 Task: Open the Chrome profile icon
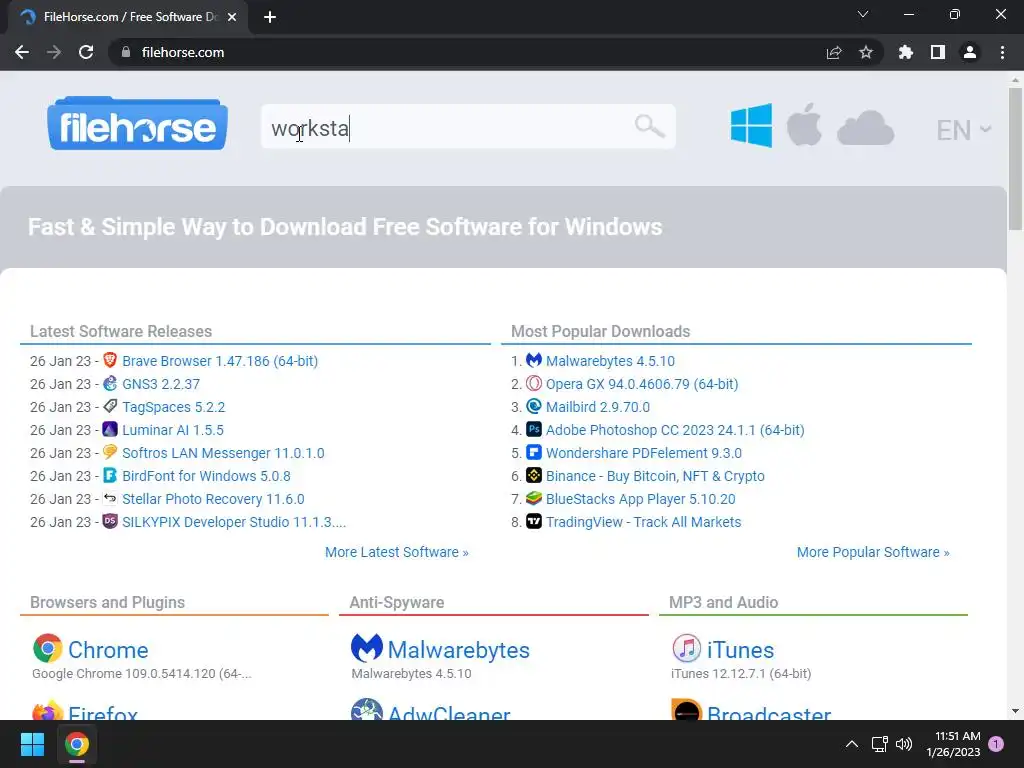click(970, 52)
